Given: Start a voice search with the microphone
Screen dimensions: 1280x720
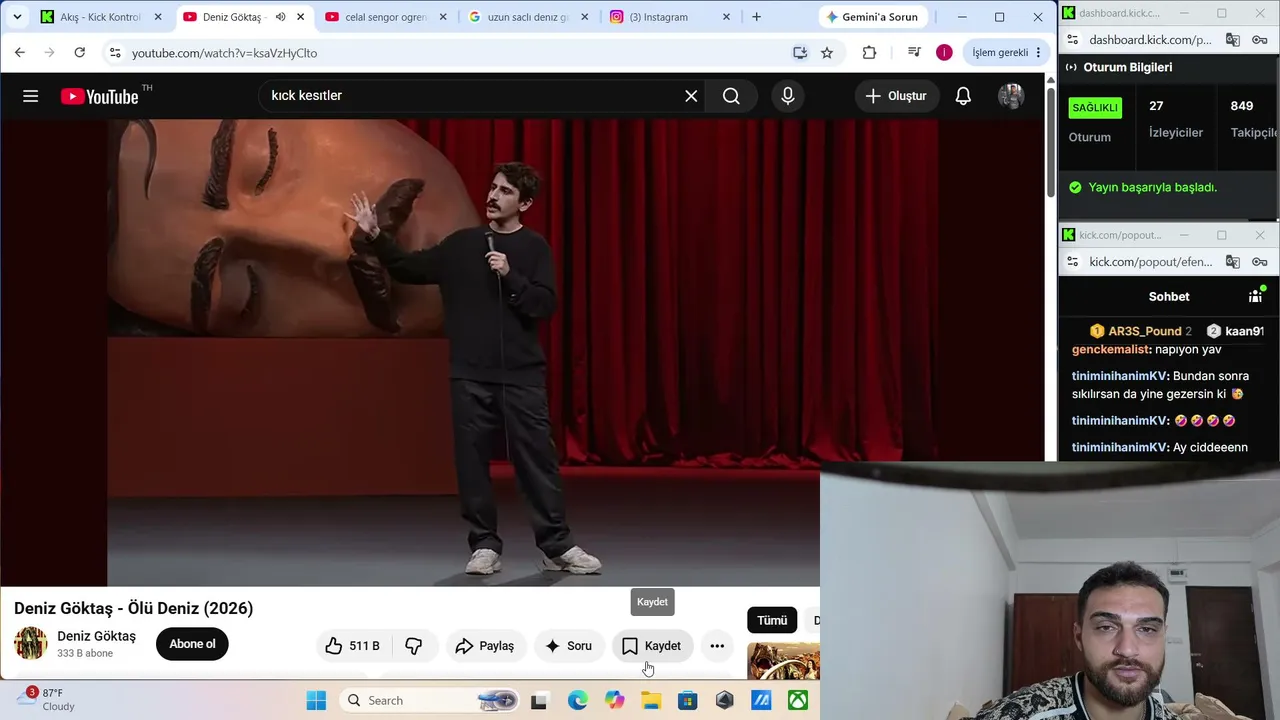Looking at the screenshot, I should tap(788, 96).
